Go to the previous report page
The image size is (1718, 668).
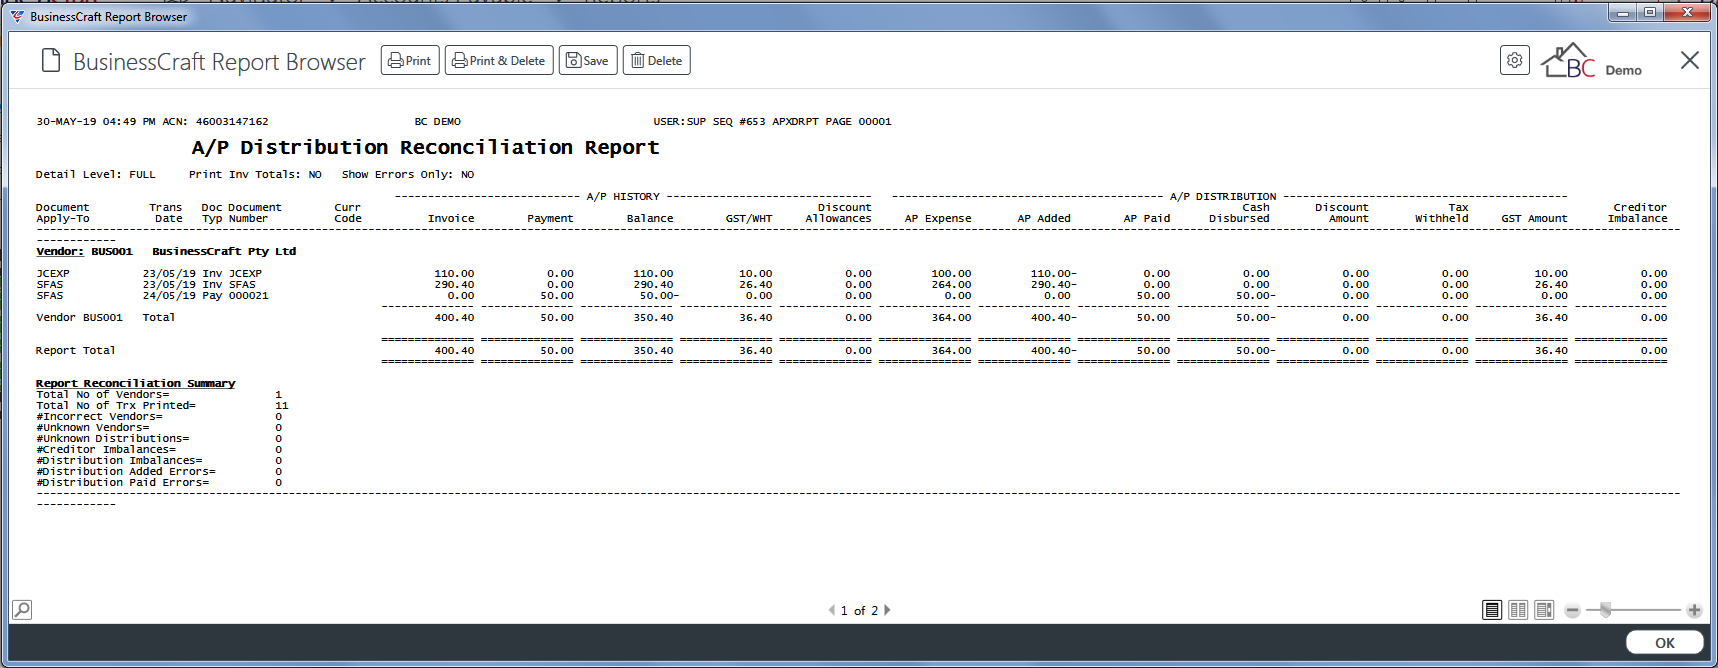(x=831, y=610)
